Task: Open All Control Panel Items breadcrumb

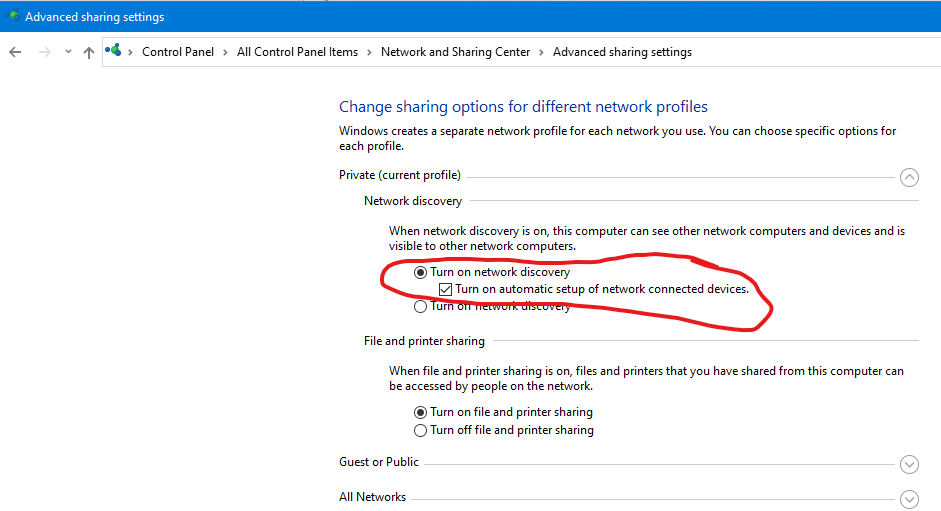Action: pos(297,52)
